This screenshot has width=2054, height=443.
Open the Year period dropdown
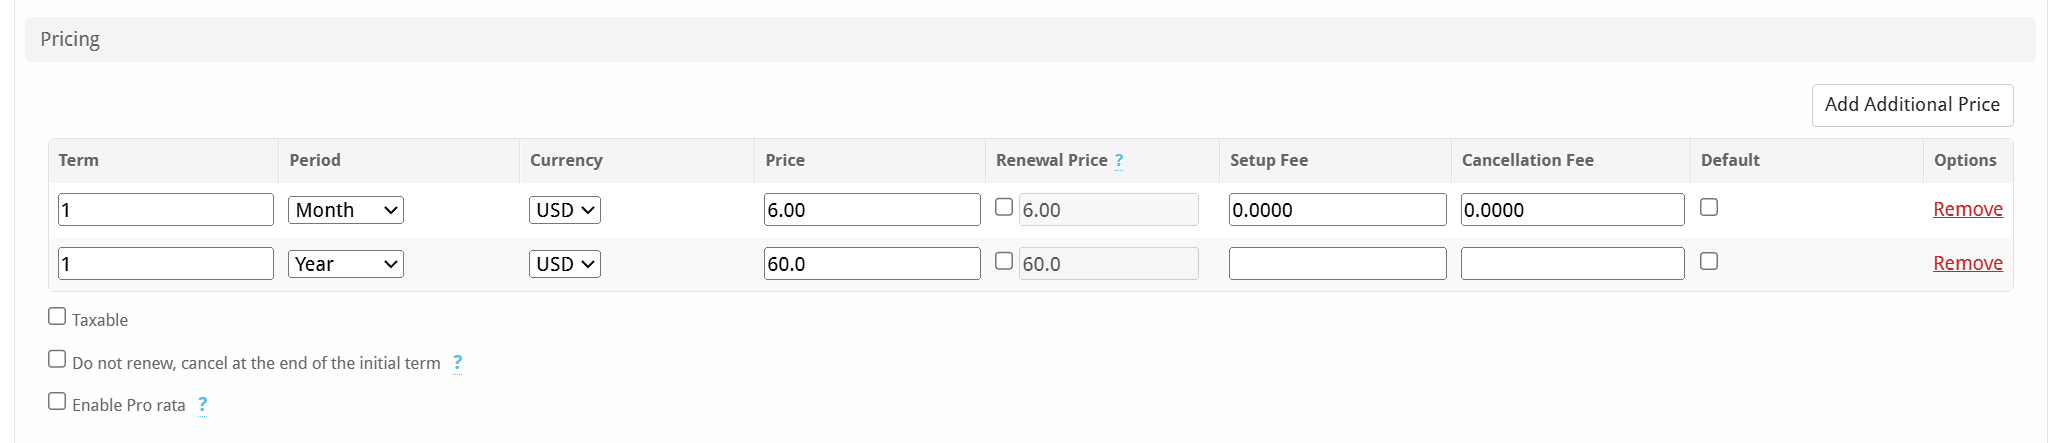[346, 264]
